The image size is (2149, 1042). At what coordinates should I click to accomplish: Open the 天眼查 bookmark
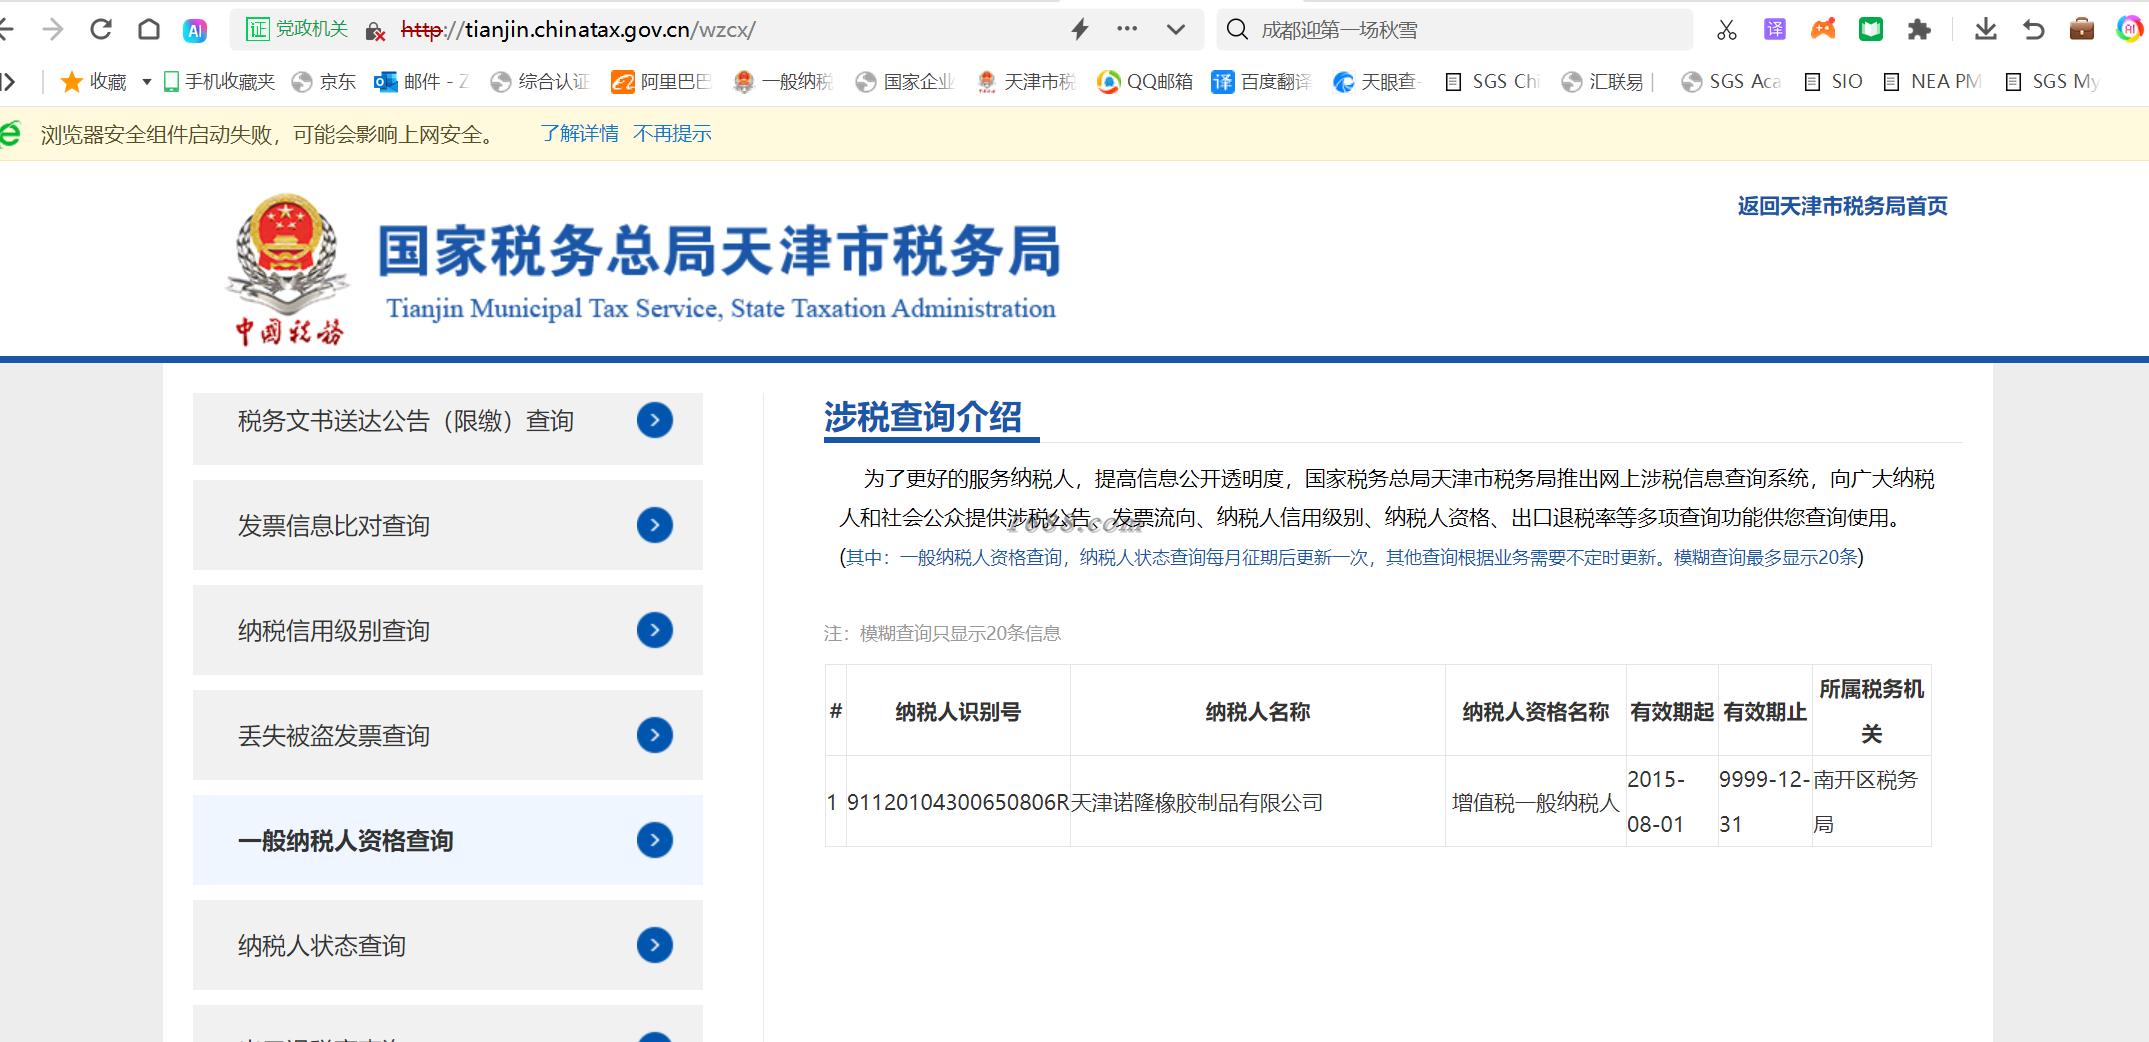click(x=1378, y=82)
